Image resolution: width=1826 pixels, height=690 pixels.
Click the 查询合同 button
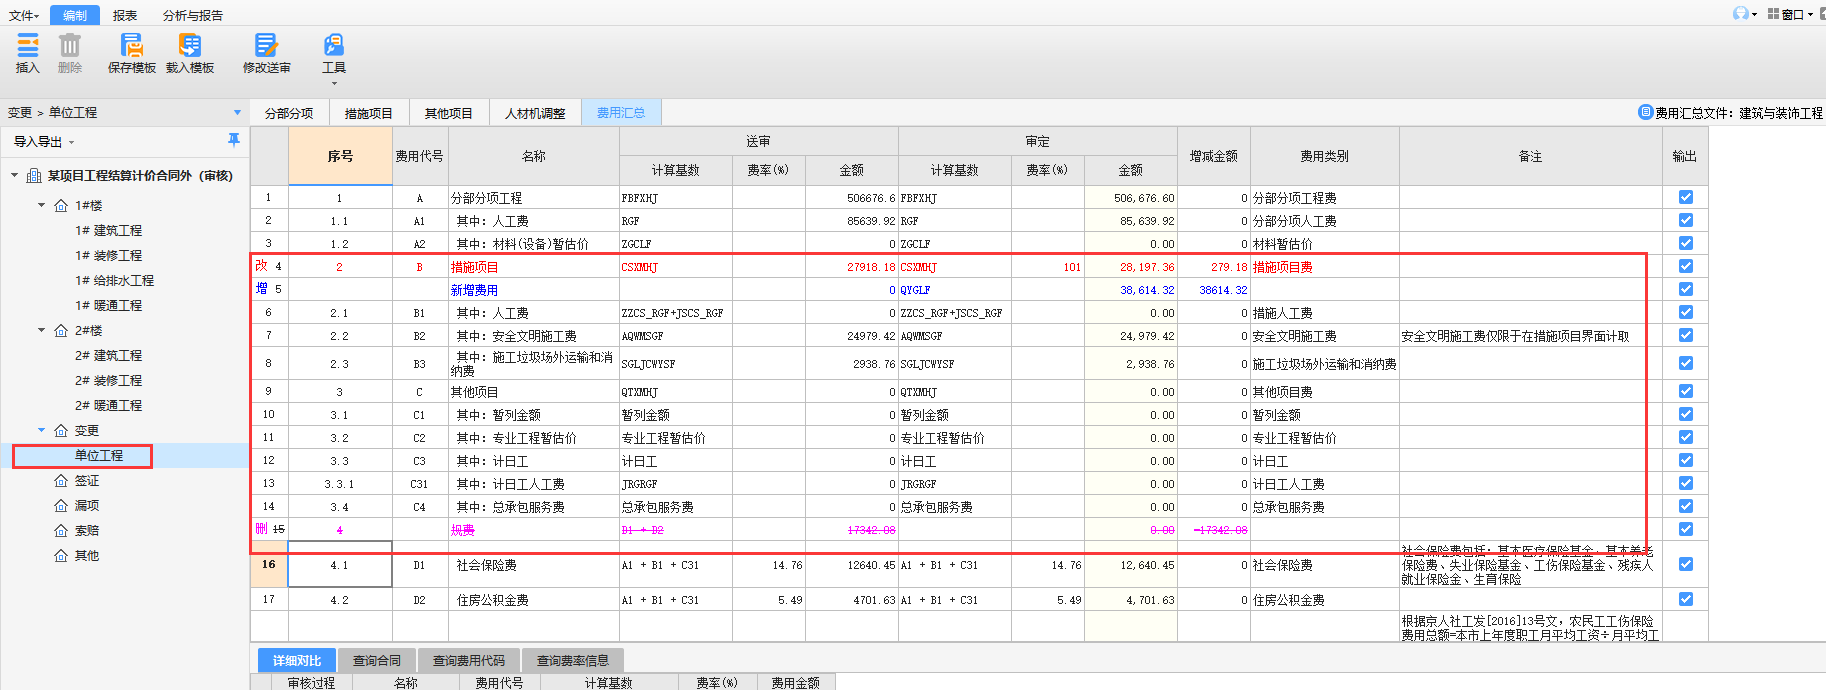tap(377, 660)
